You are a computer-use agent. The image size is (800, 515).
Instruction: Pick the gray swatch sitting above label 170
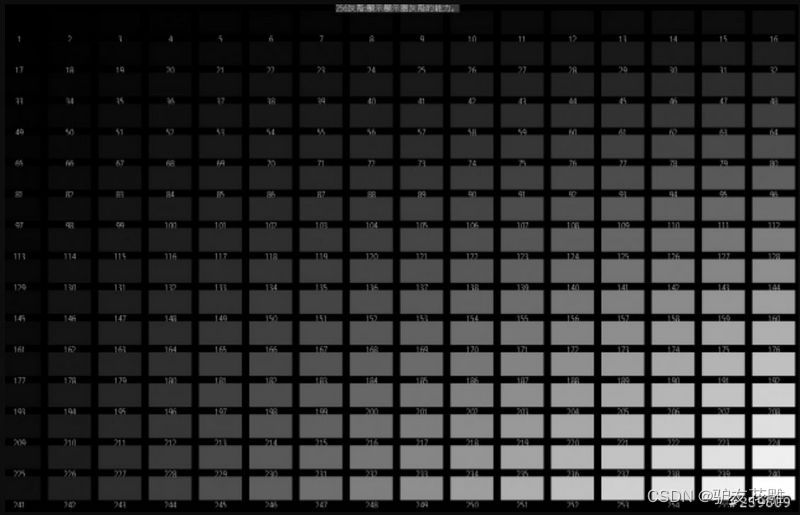(472, 333)
